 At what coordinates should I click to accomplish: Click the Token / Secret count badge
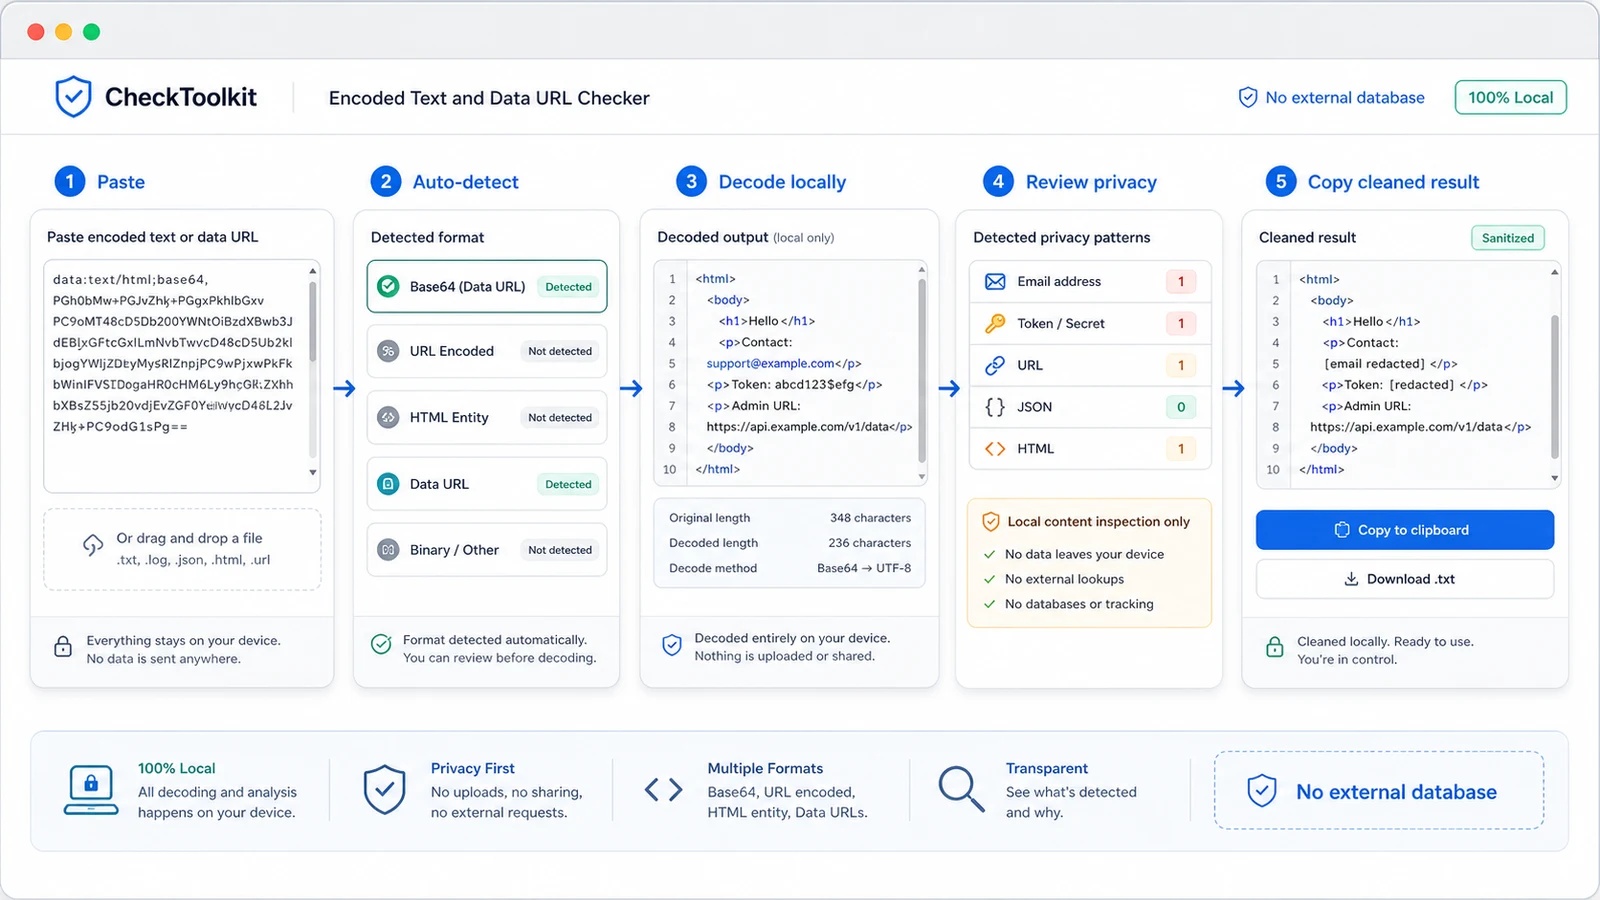[1181, 323]
